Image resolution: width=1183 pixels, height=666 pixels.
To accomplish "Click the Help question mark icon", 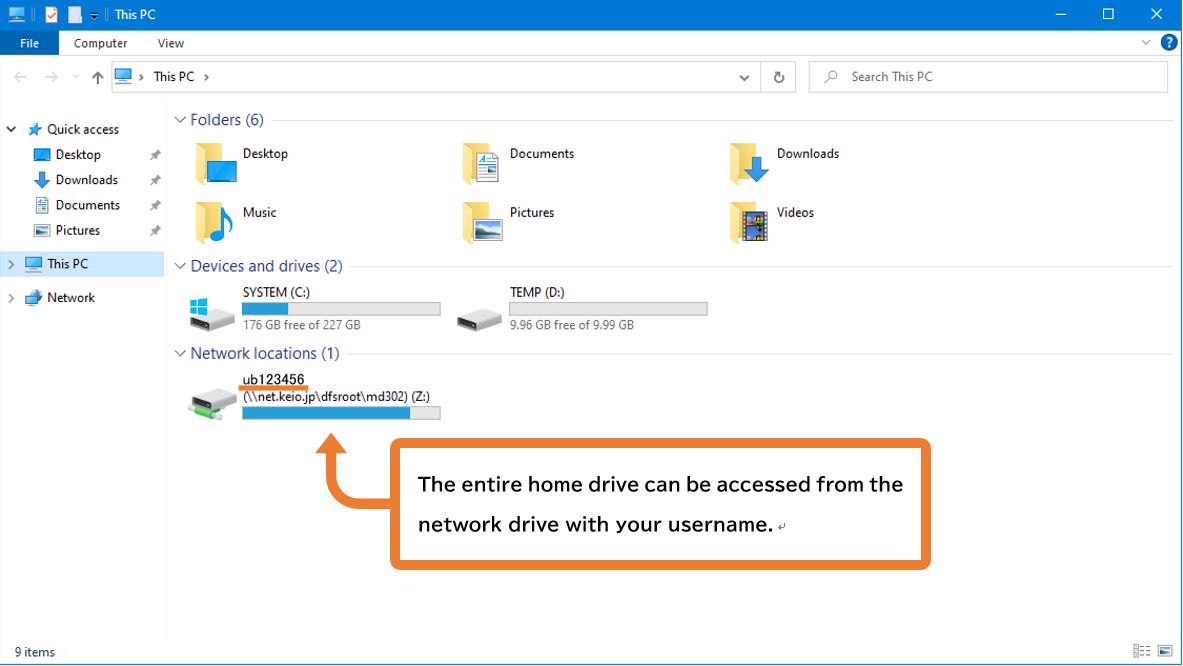I will [x=1168, y=43].
